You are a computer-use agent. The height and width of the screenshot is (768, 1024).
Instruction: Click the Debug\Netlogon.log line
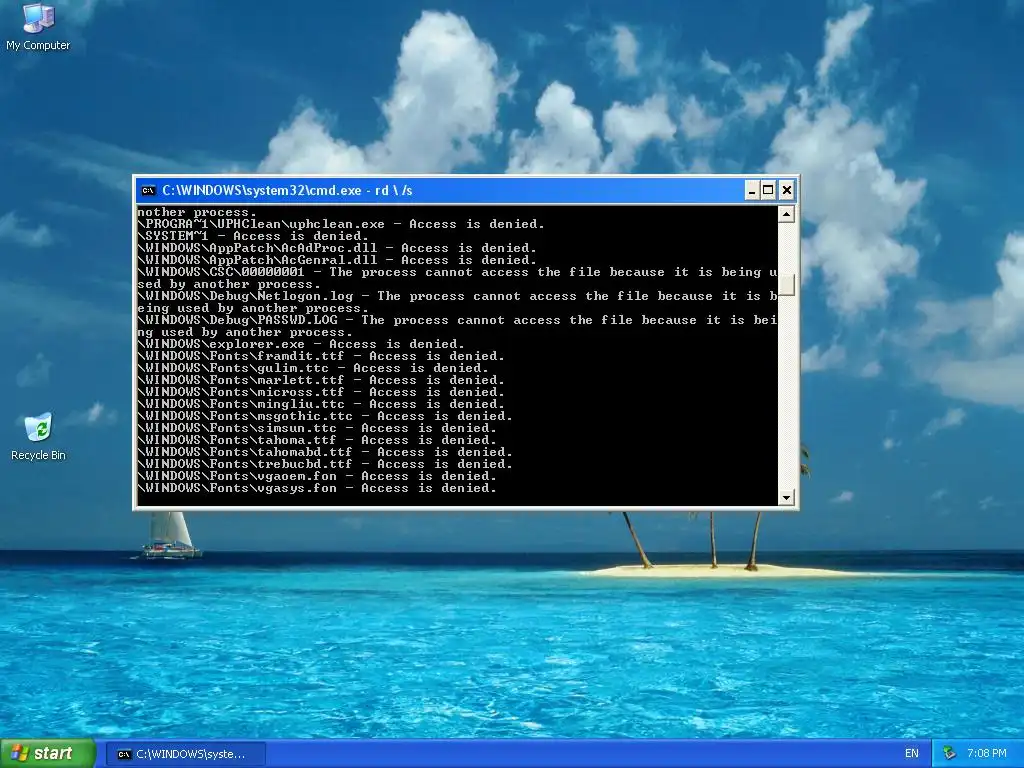(x=457, y=302)
